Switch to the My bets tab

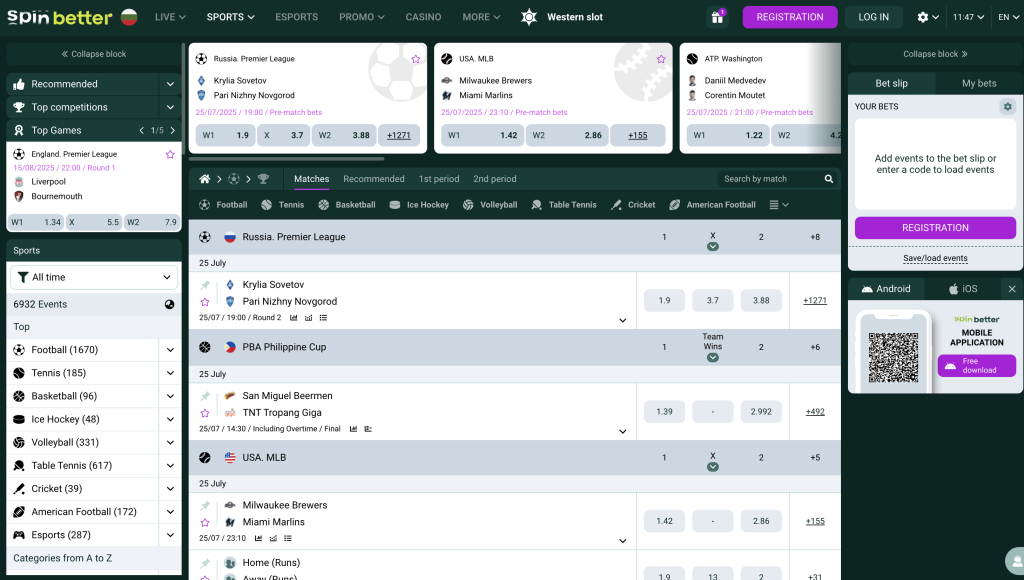979,84
